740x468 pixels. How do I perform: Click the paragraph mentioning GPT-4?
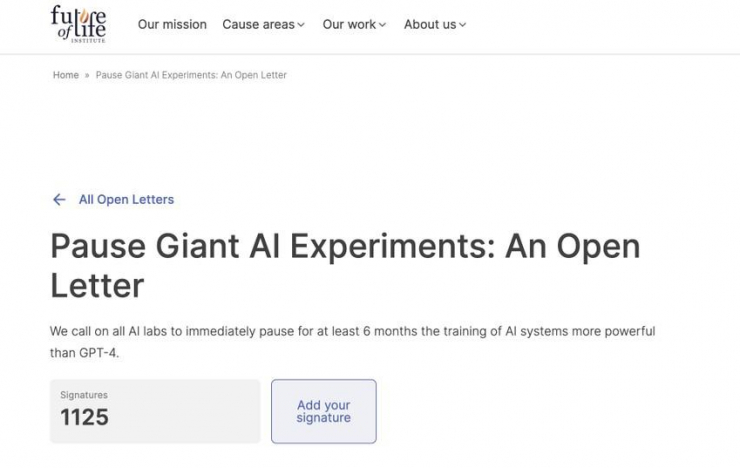point(353,342)
